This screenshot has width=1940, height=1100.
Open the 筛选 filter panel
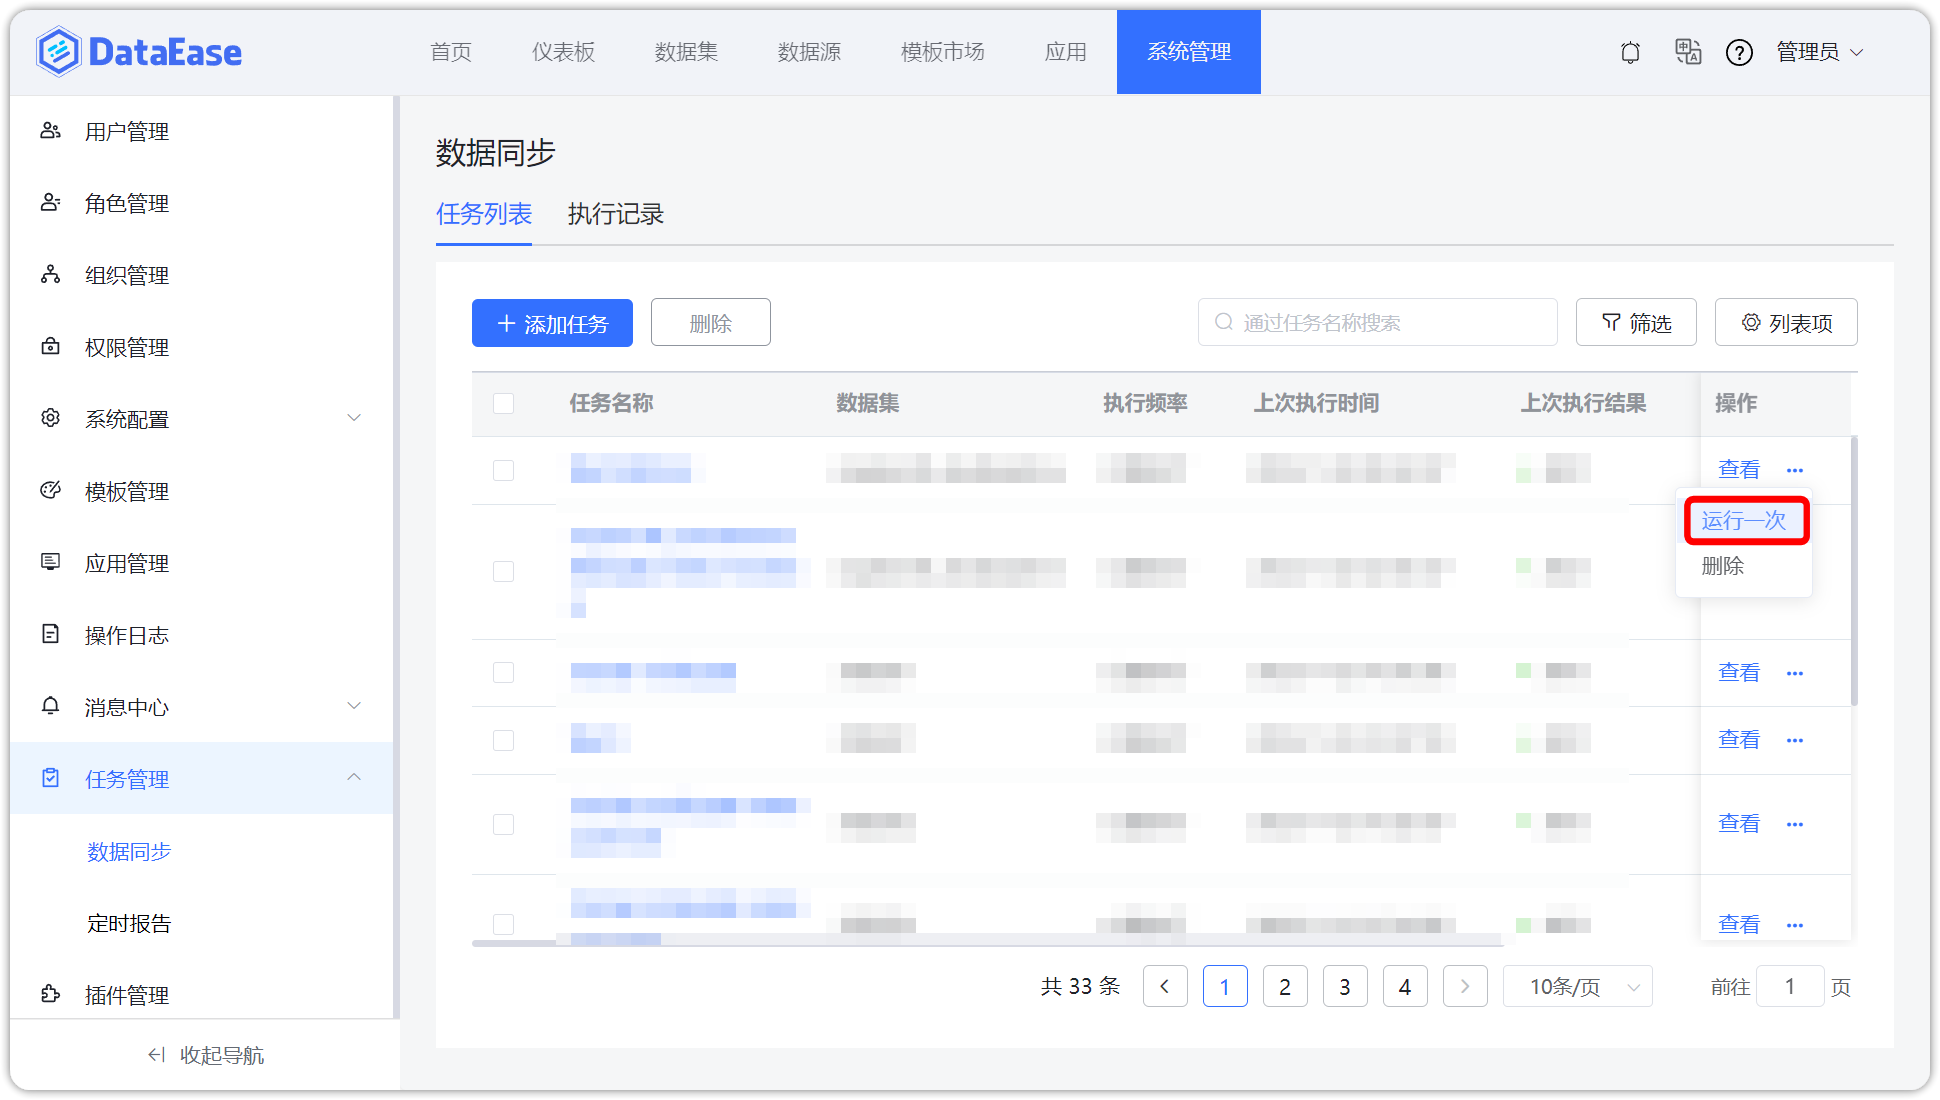1636,322
